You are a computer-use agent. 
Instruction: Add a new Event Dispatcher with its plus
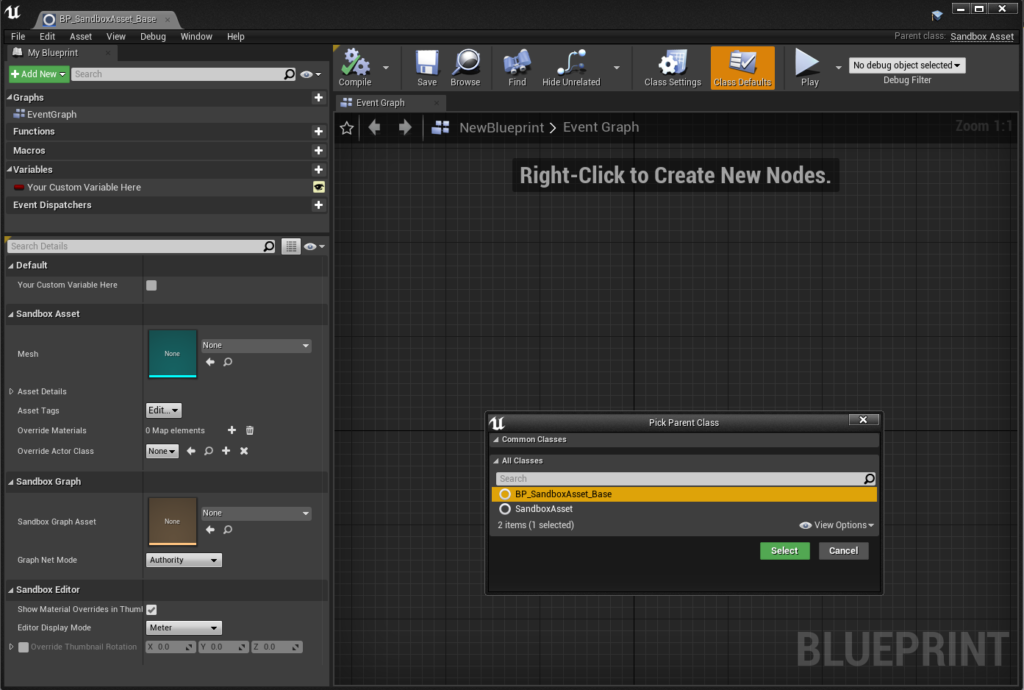pyautogui.click(x=319, y=205)
